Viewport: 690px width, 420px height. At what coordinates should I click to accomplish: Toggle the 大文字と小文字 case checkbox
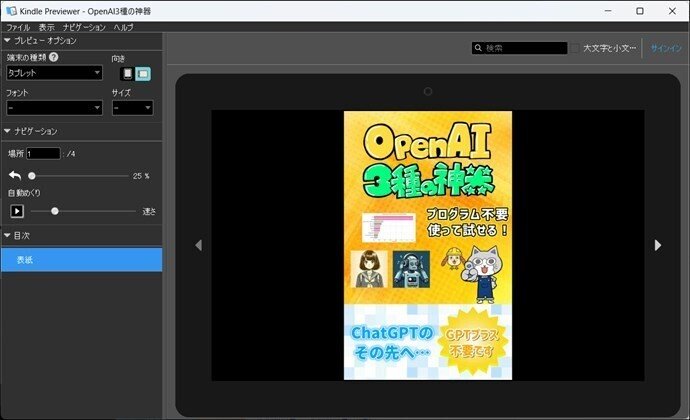click(x=575, y=48)
